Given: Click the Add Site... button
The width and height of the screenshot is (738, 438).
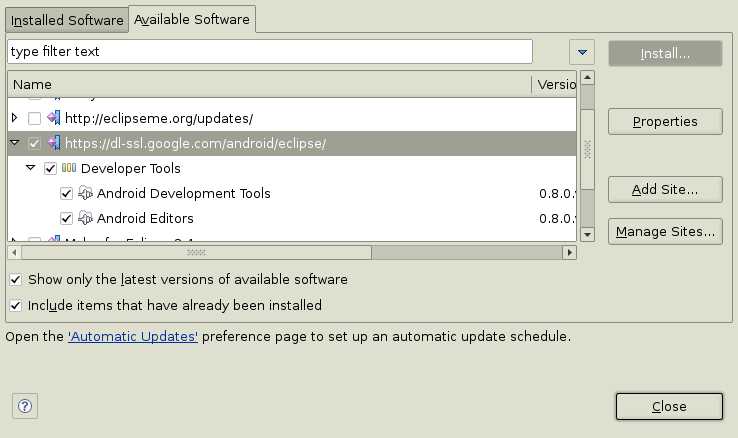Looking at the screenshot, I should 665,189.
